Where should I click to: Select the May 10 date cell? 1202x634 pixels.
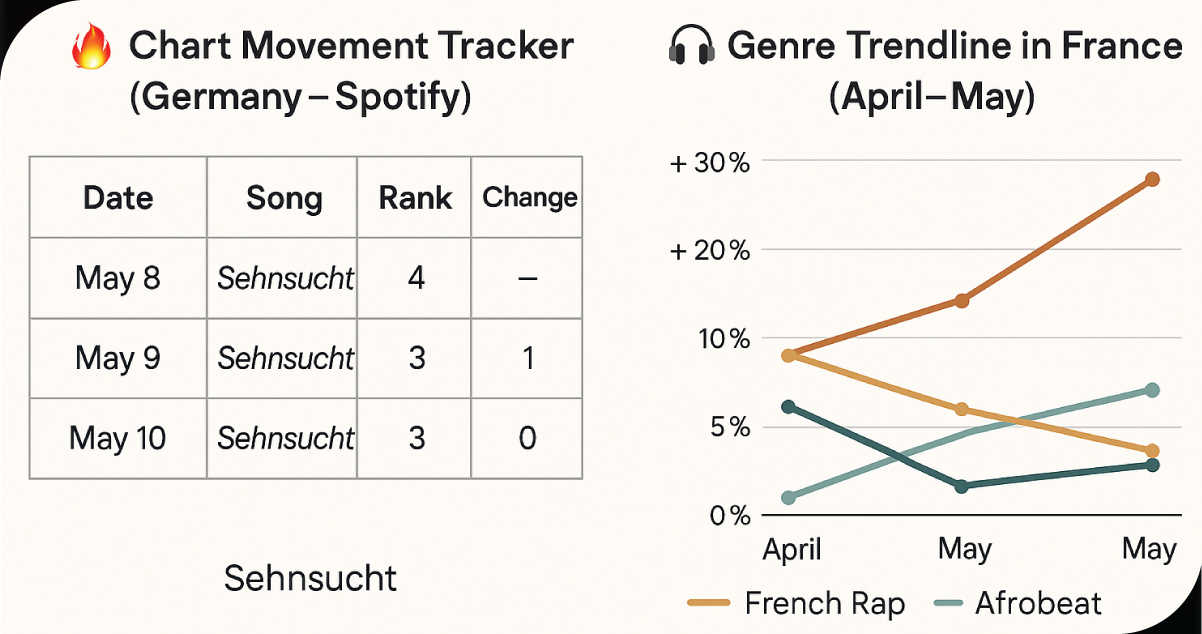point(118,438)
